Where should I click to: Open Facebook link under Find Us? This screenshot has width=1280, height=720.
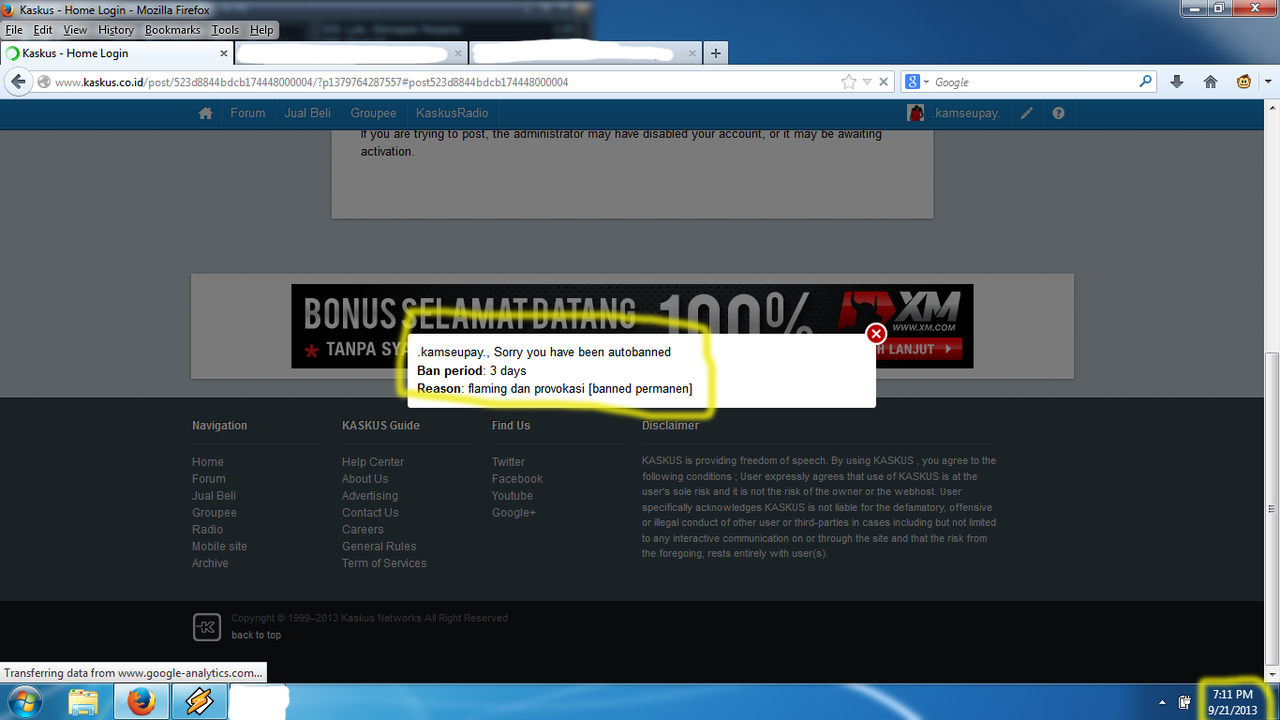pyautogui.click(x=517, y=479)
